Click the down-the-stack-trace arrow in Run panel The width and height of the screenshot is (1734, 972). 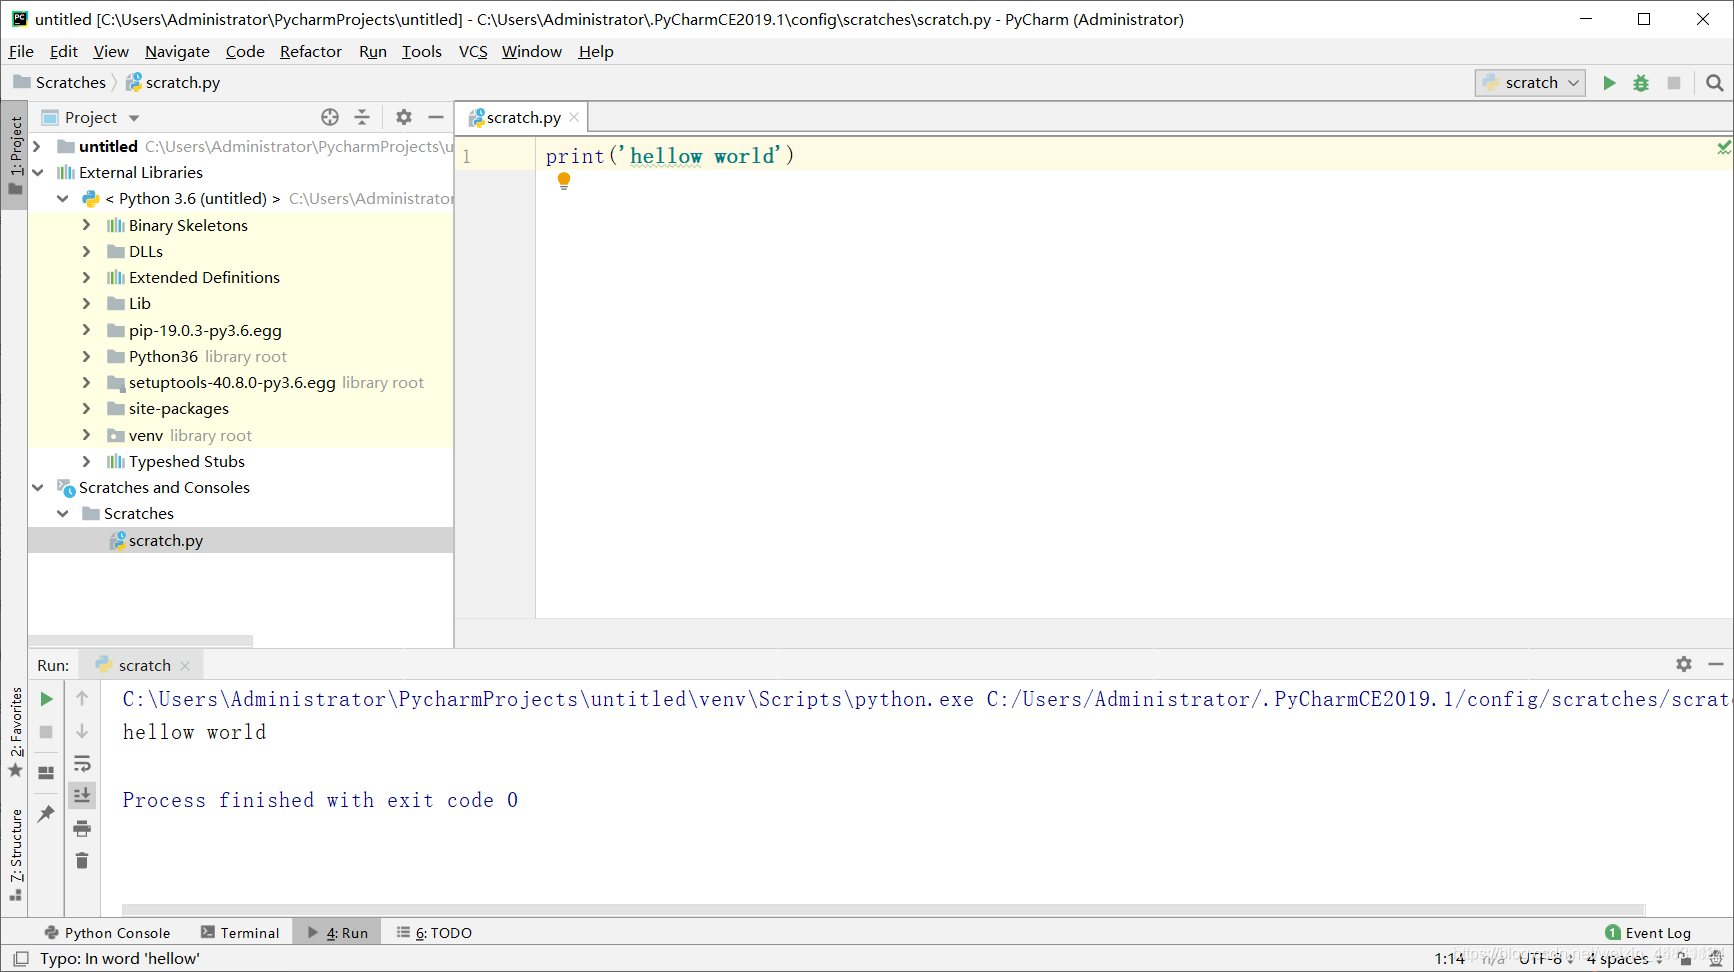82,732
